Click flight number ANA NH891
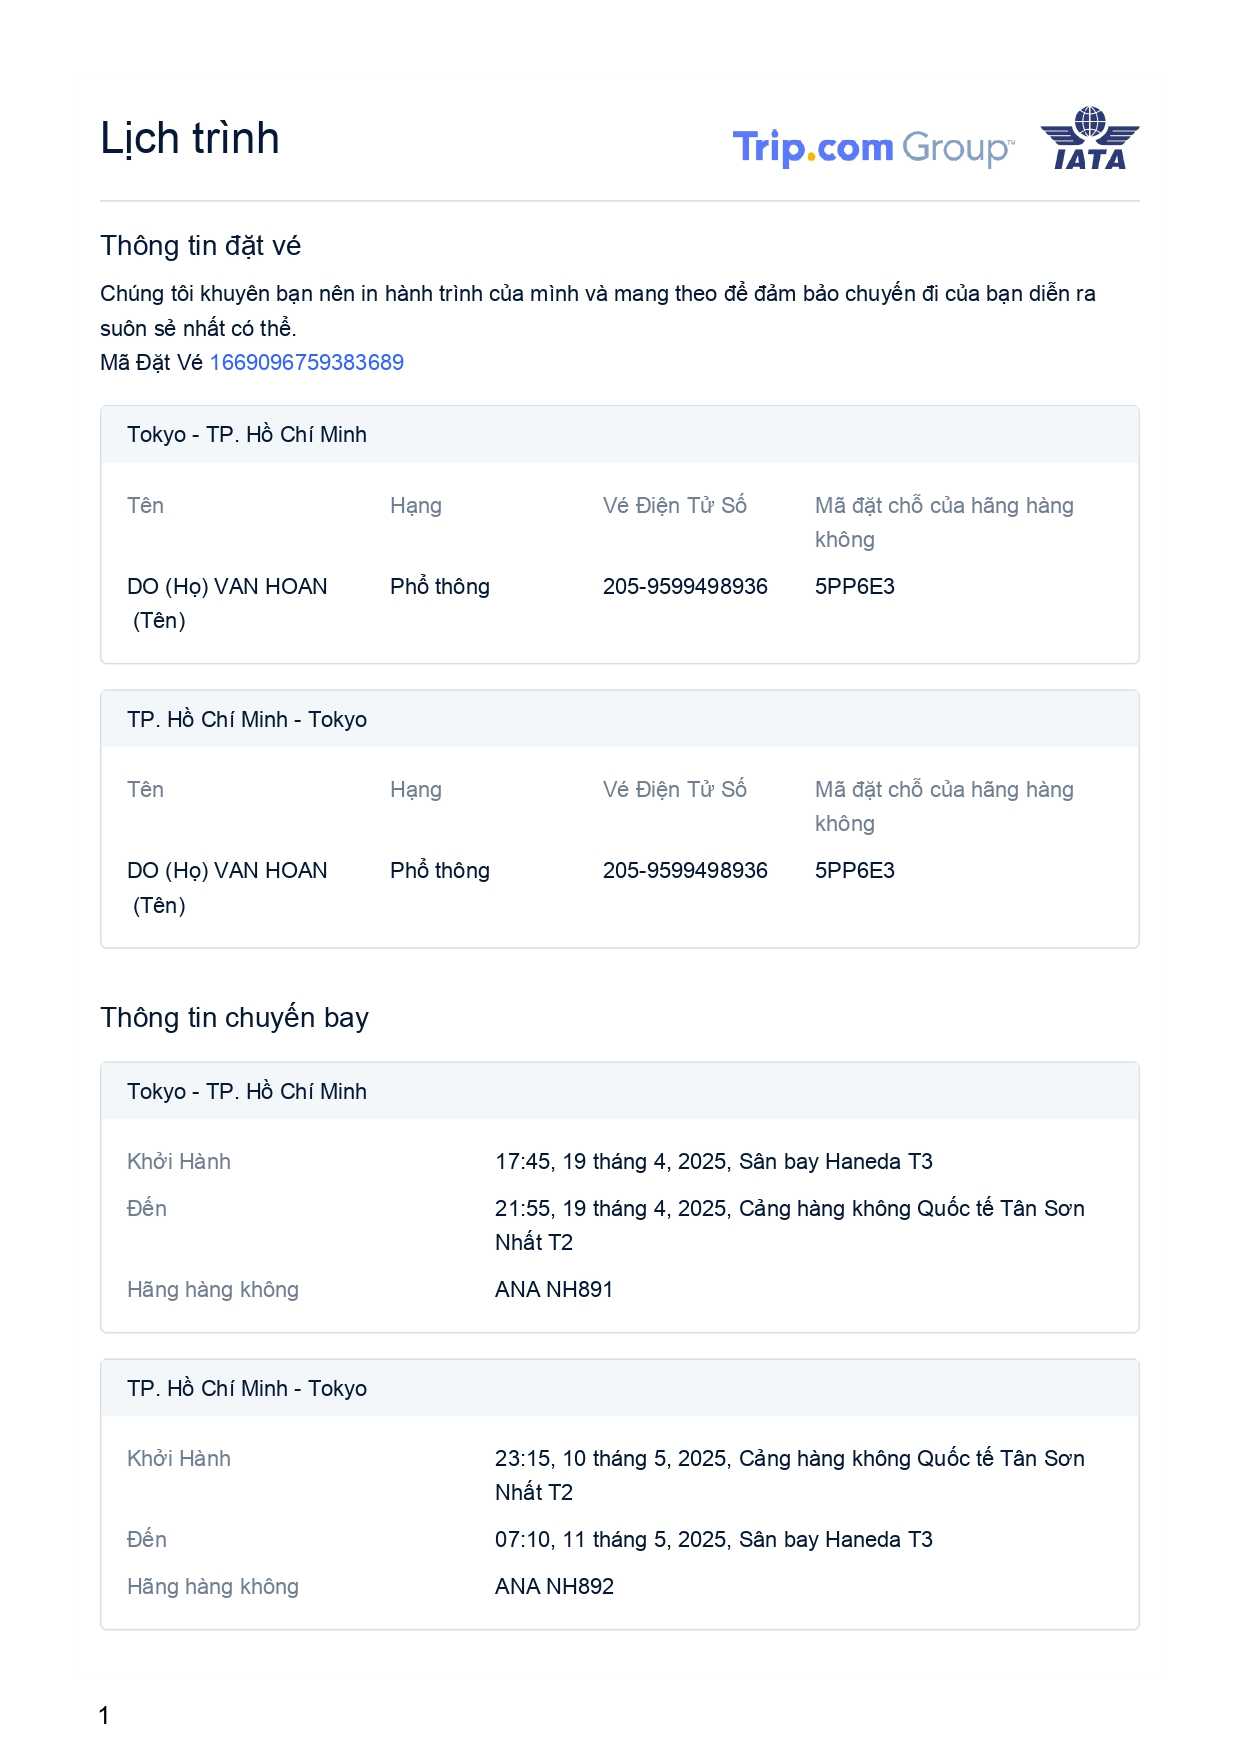This screenshot has width=1240, height=1755. point(554,1289)
